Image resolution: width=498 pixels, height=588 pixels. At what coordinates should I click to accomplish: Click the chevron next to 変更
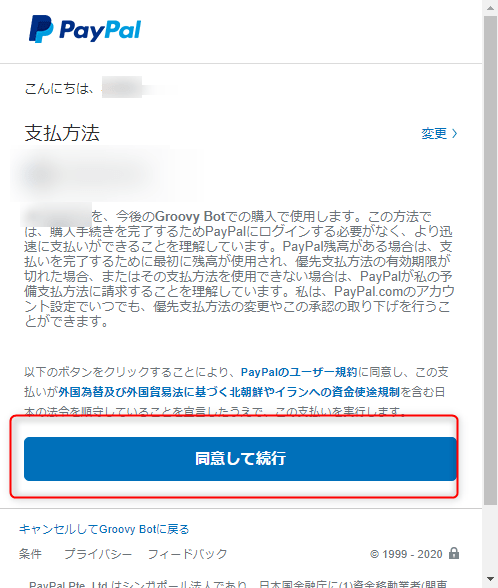point(454,134)
